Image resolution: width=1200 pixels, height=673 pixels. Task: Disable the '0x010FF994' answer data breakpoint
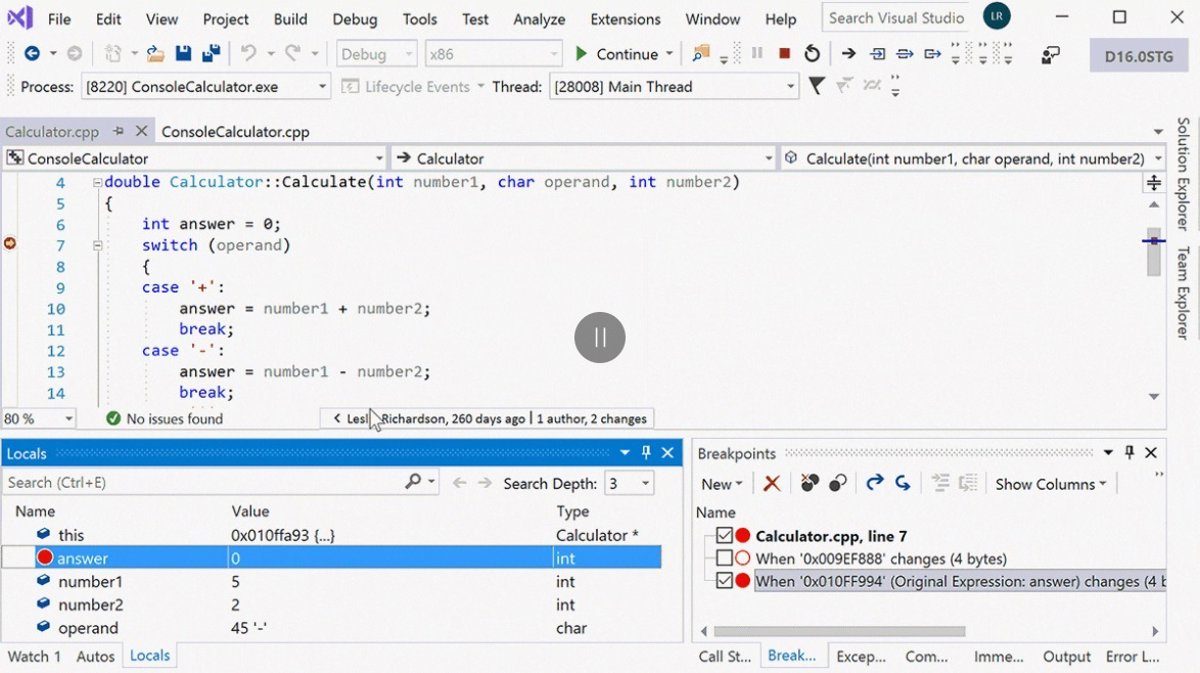[725, 581]
